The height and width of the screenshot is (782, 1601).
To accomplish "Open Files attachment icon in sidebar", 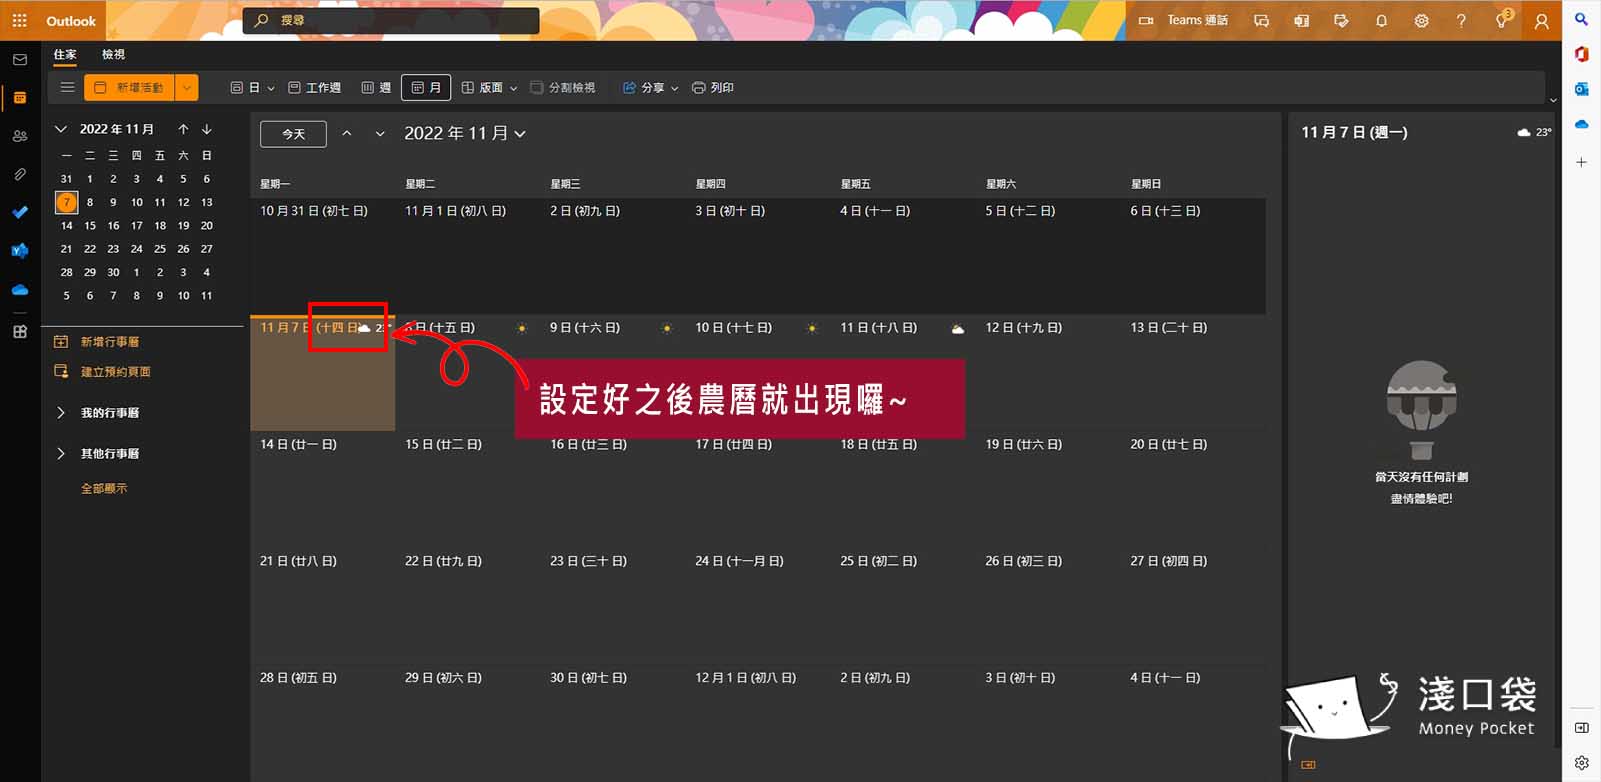I will click(x=20, y=174).
